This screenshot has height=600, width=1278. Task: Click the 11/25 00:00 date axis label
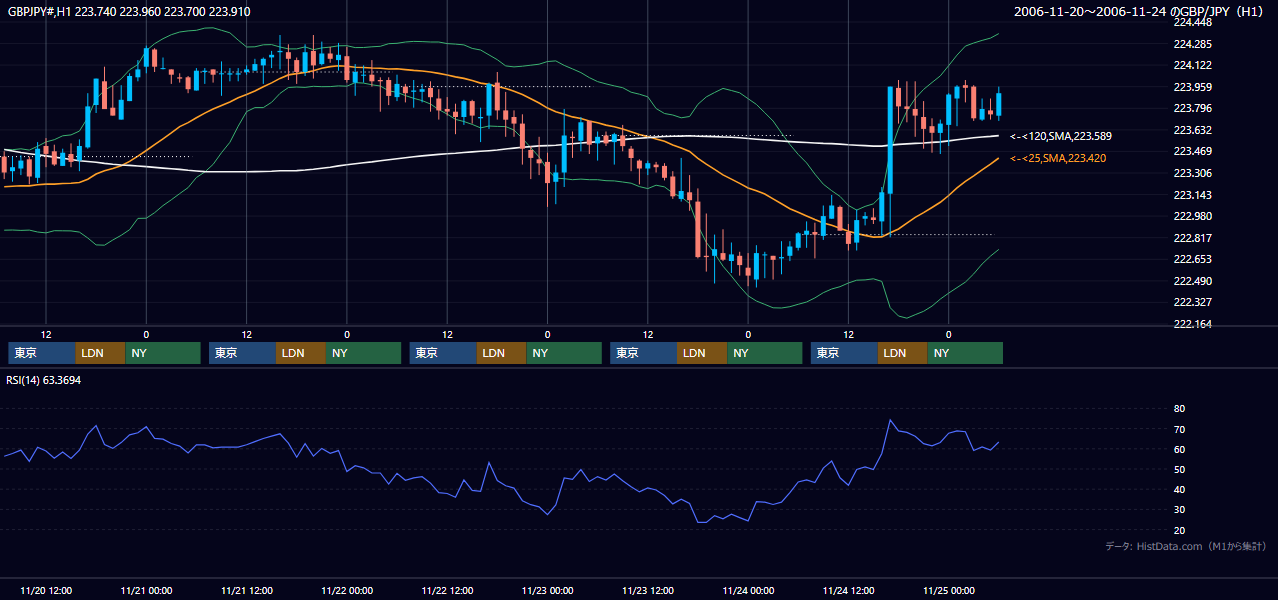pos(948,590)
